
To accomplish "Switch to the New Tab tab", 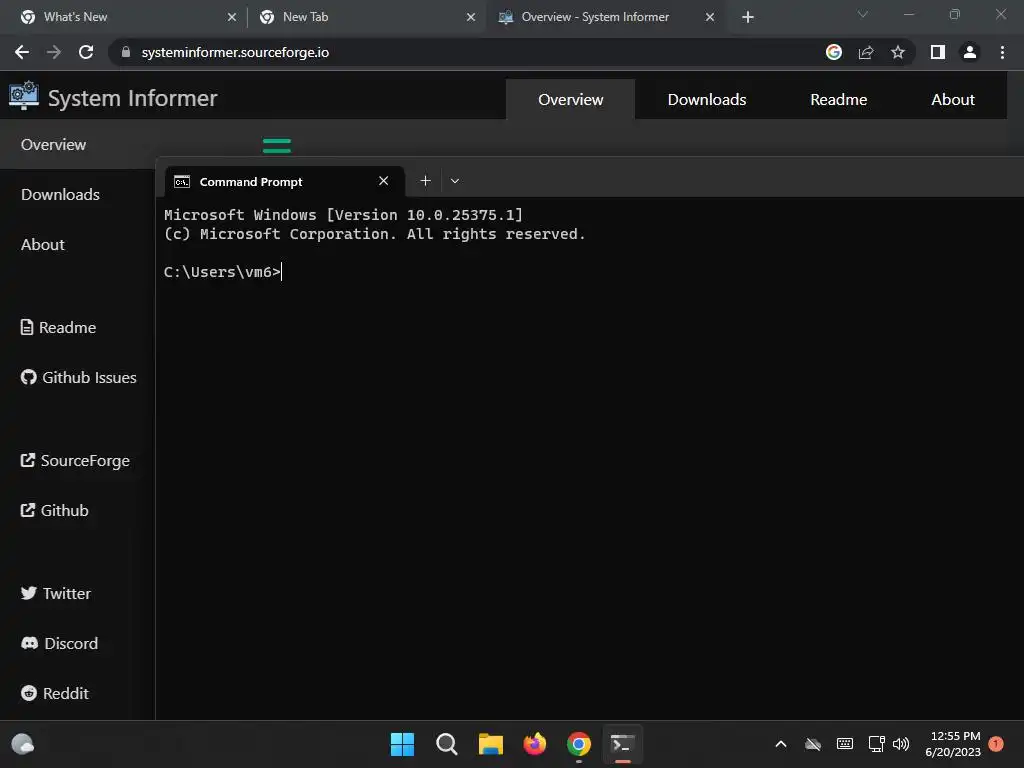I will click(x=367, y=17).
